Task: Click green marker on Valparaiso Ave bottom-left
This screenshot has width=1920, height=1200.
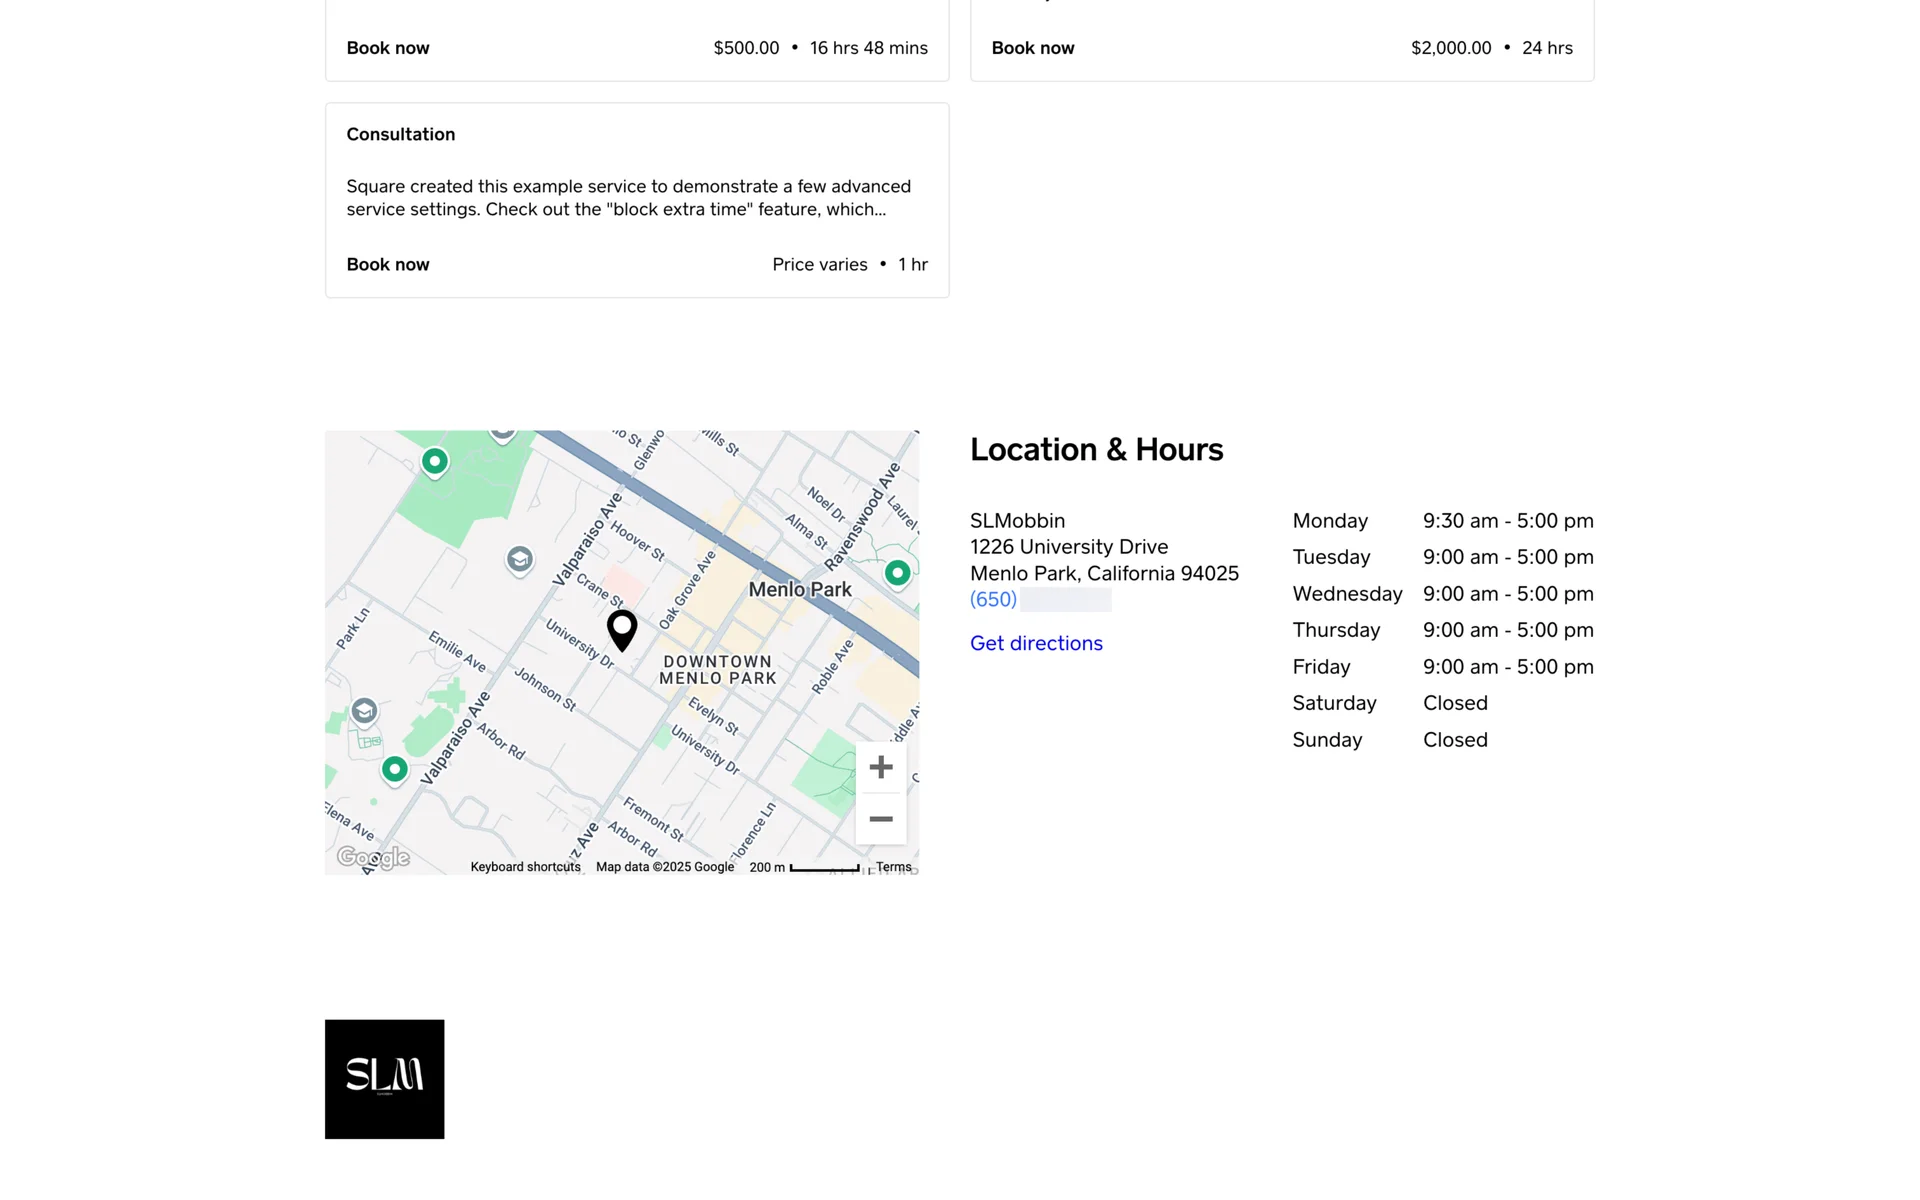Action: click(x=395, y=769)
